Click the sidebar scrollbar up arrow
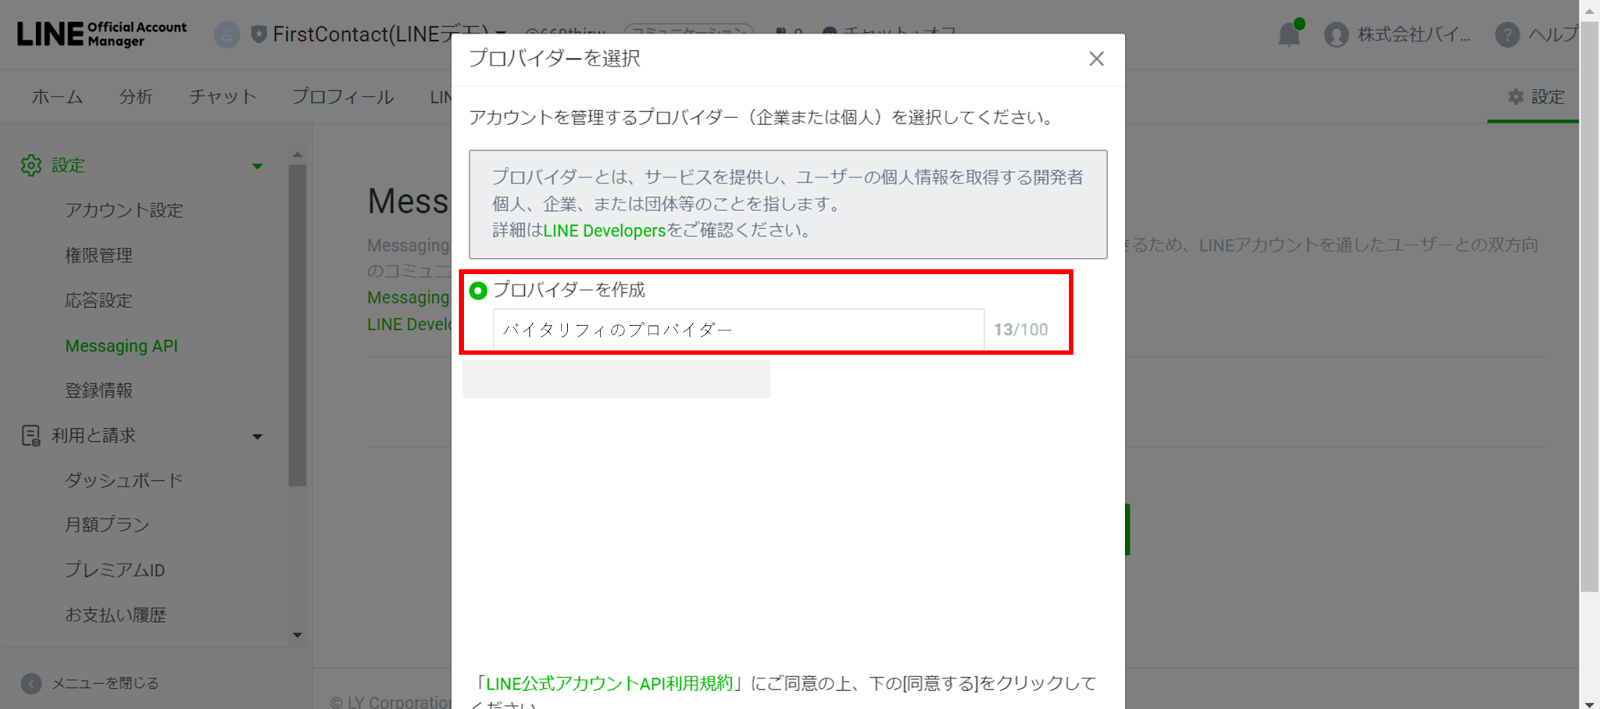1600x709 pixels. (x=297, y=155)
